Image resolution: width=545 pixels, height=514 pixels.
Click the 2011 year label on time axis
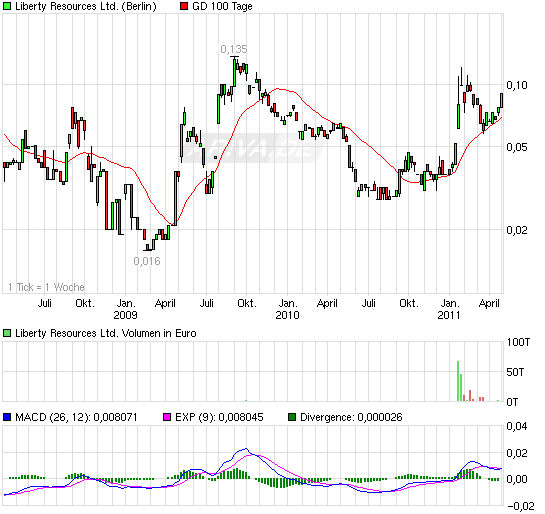point(449,315)
